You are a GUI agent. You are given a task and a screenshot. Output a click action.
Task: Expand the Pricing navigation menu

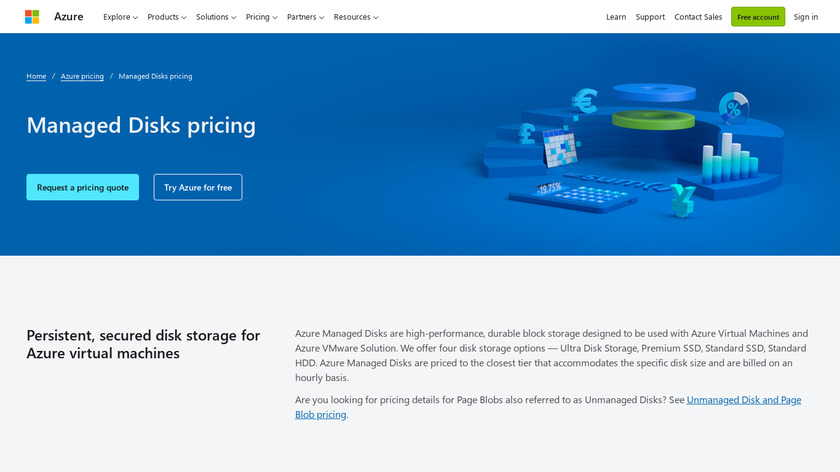[x=261, y=17]
